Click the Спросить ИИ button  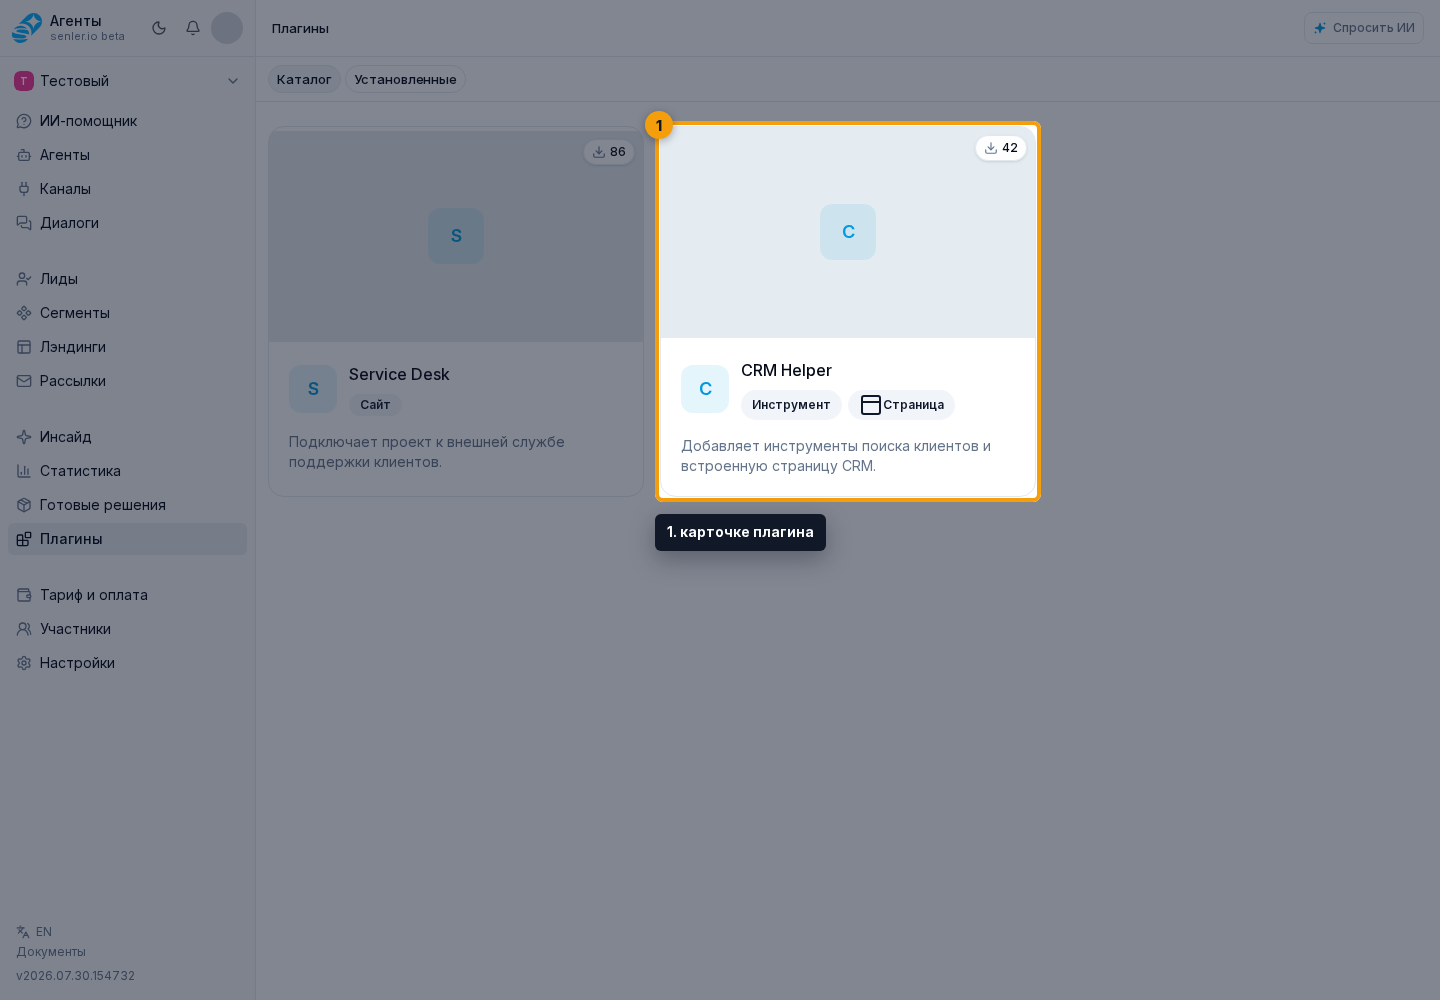pos(1364,28)
